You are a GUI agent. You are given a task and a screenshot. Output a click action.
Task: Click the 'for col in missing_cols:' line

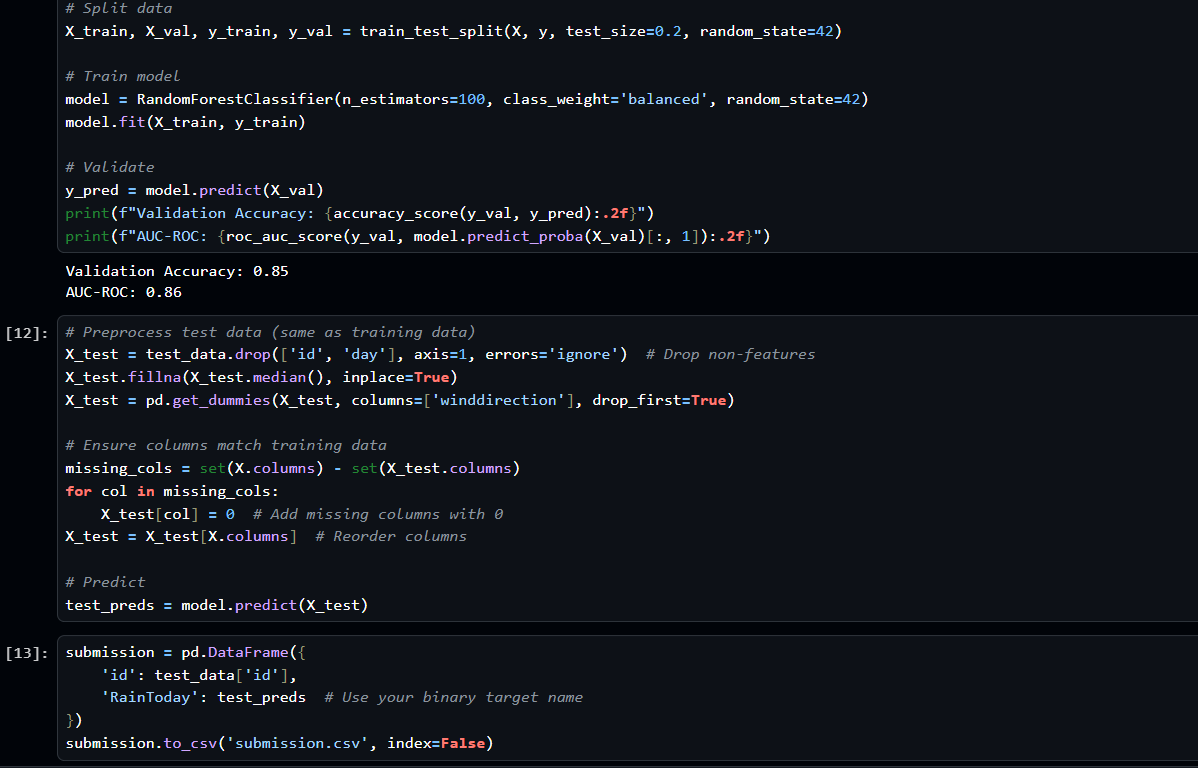172,491
